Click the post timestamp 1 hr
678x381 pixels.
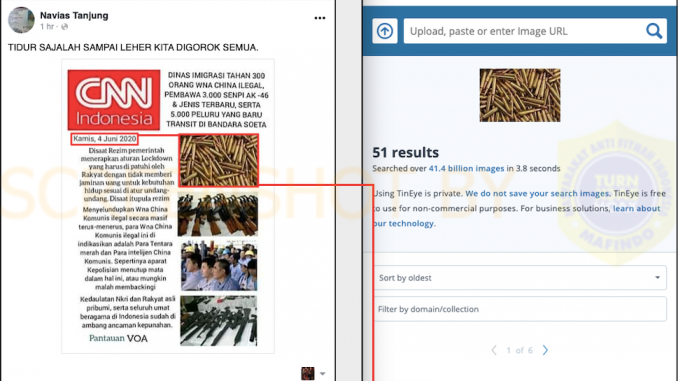47,27
